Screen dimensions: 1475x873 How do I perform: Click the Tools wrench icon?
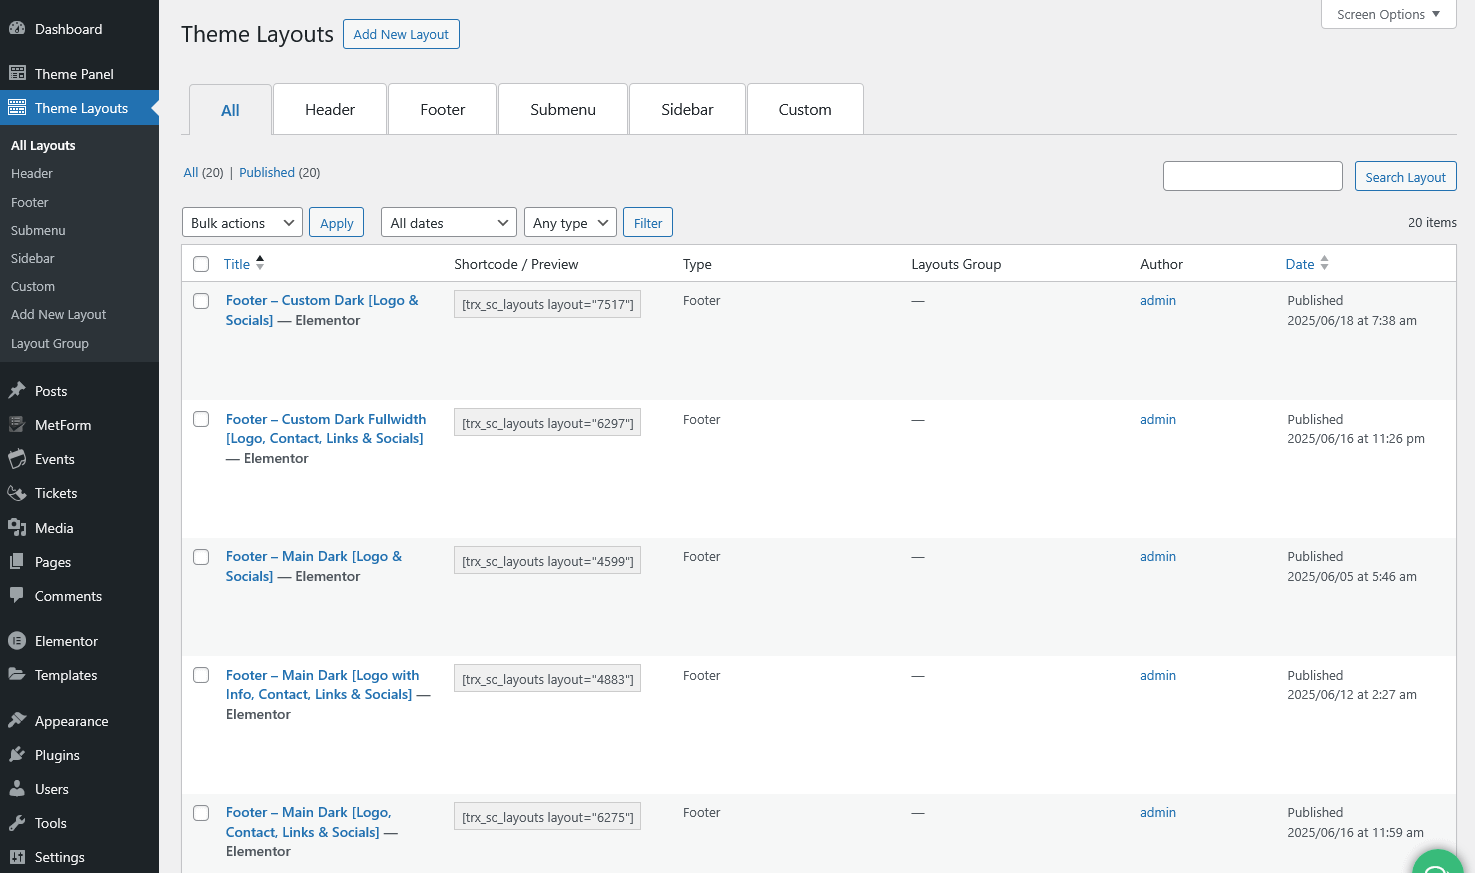(x=17, y=823)
